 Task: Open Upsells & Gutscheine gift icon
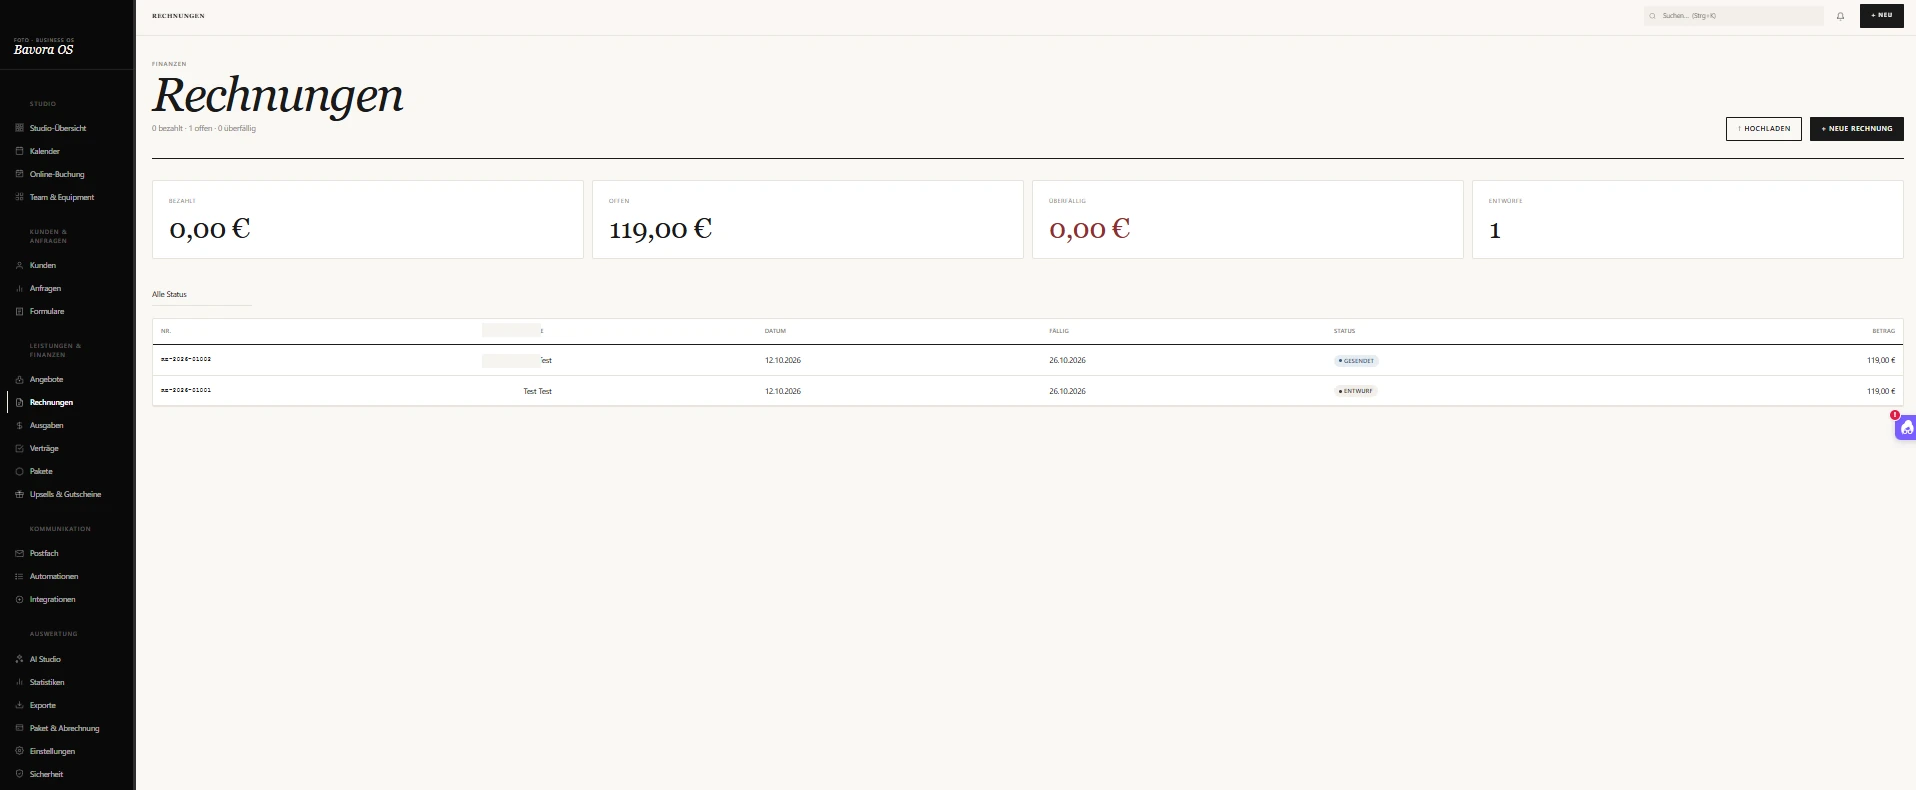tap(19, 494)
